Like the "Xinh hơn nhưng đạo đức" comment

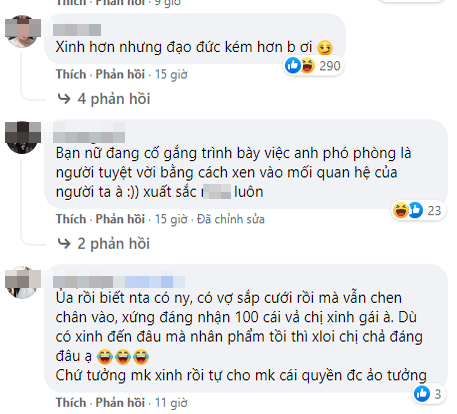click(x=71, y=74)
